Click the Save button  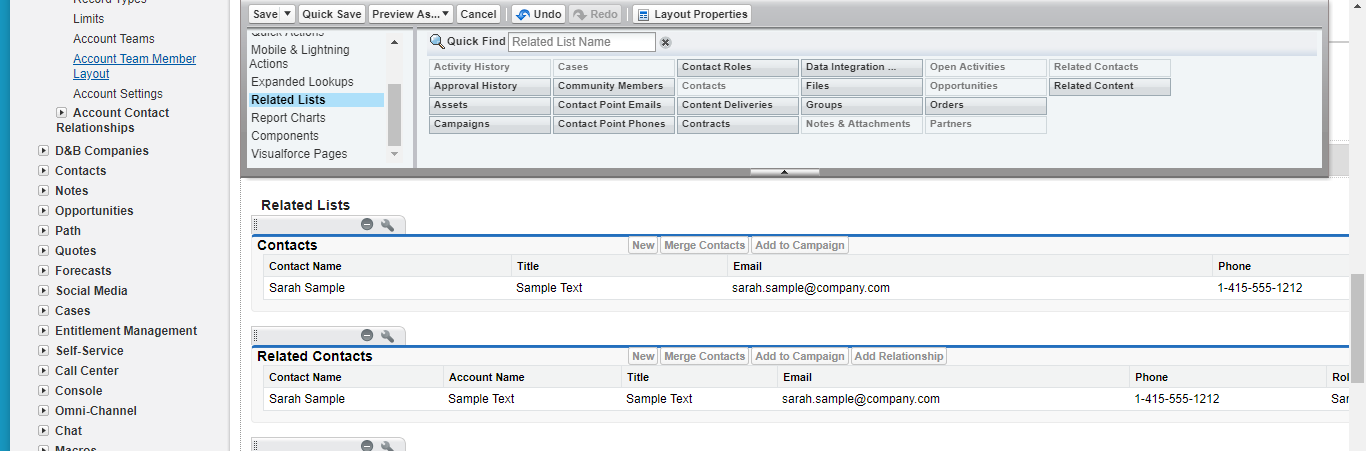tap(265, 14)
